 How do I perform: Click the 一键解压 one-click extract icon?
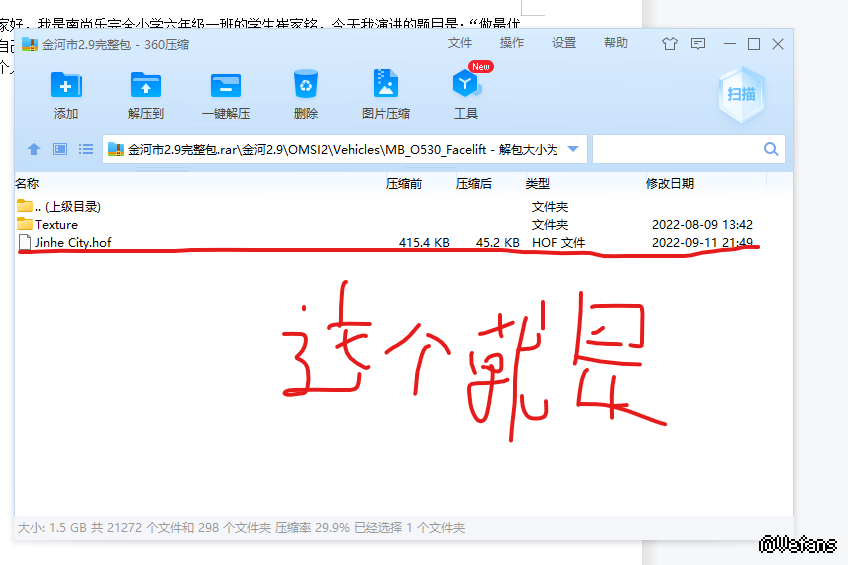[226, 85]
